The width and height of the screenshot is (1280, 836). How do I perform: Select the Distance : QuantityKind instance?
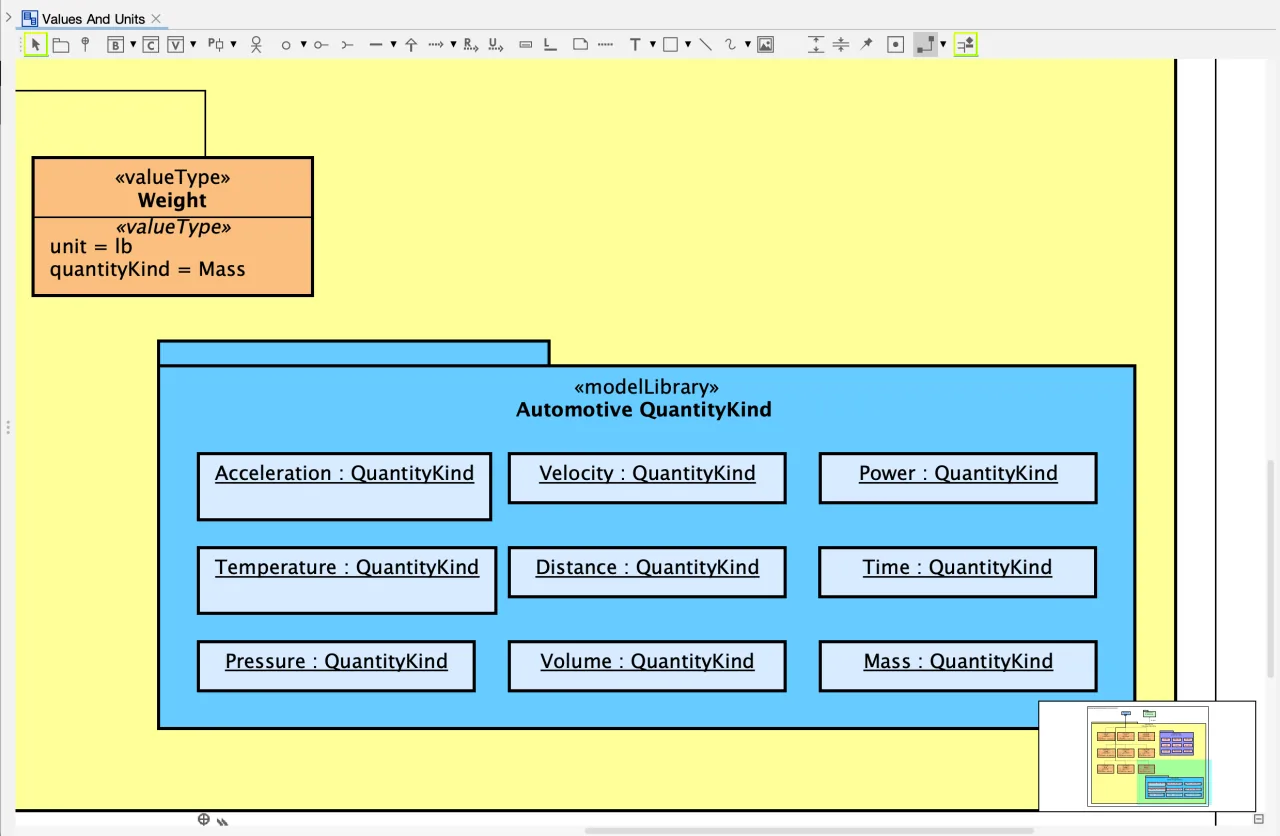pos(647,572)
